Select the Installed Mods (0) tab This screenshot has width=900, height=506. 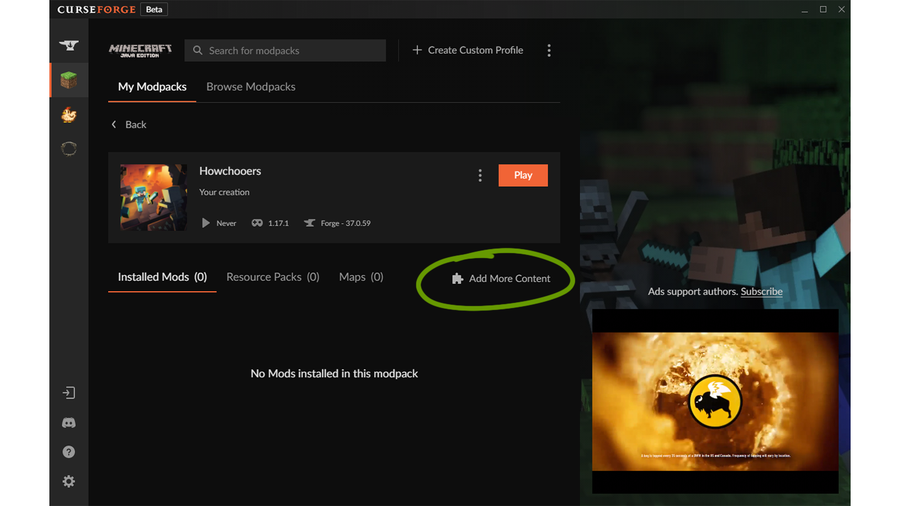(x=162, y=277)
